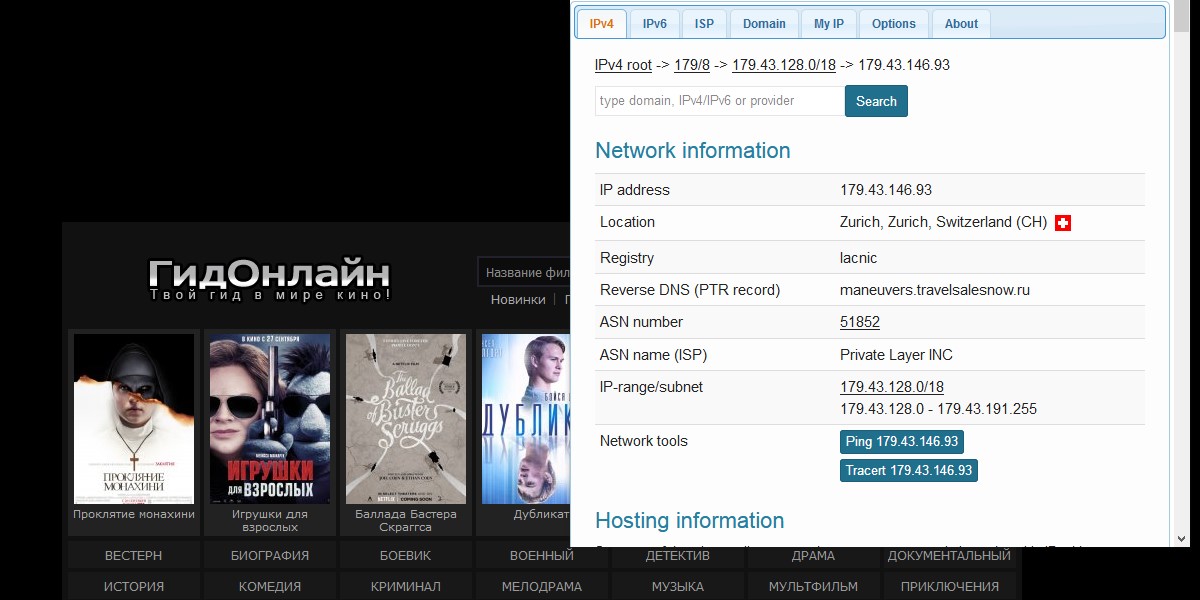Browse the БИОГРАФИЯ genre
This screenshot has width=1200, height=600.
(270, 556)
